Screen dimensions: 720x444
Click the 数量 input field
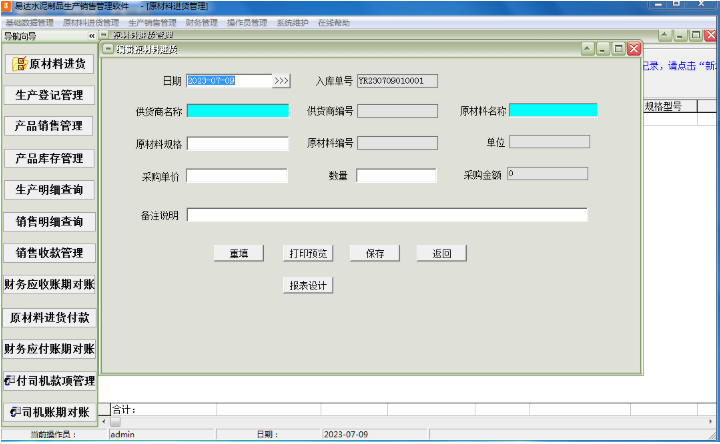click(x=396, y=175)
